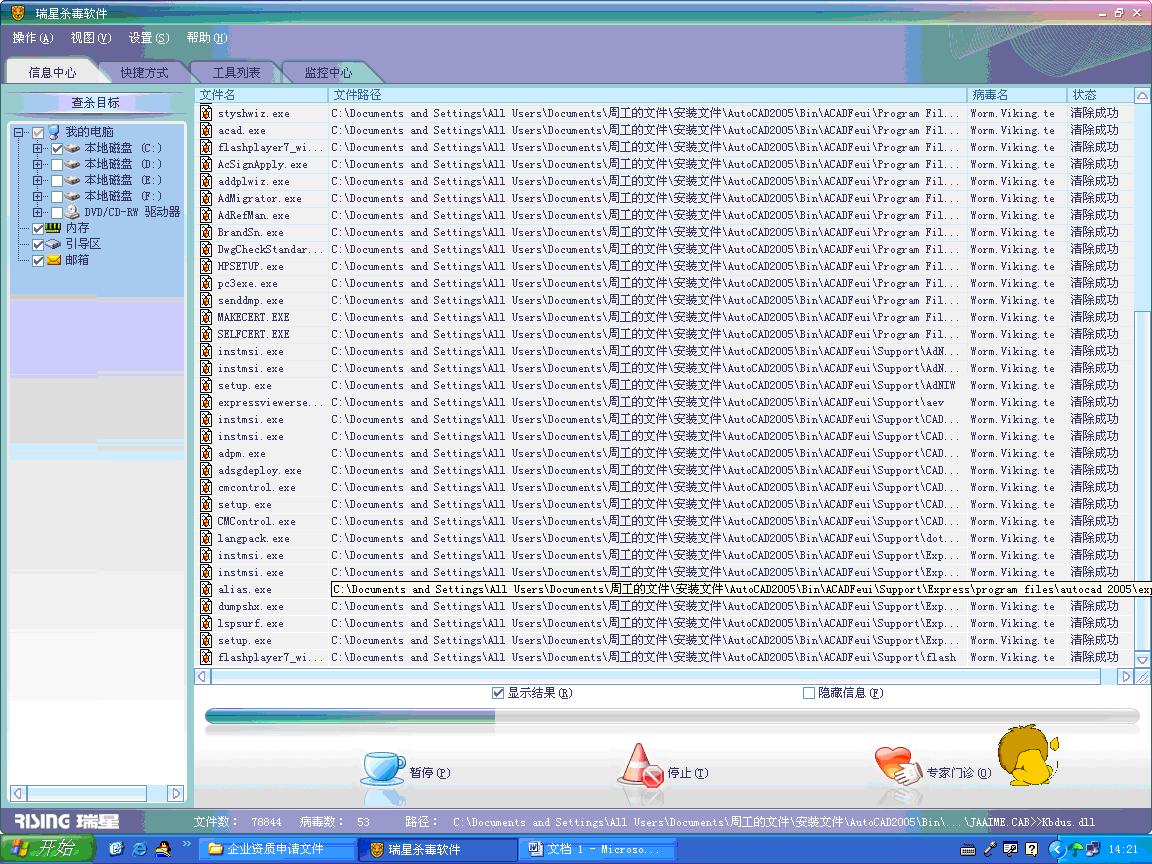Click virus file icon for acad.exe
This screenshot has width=1152, height=864.
pos(206,130)
